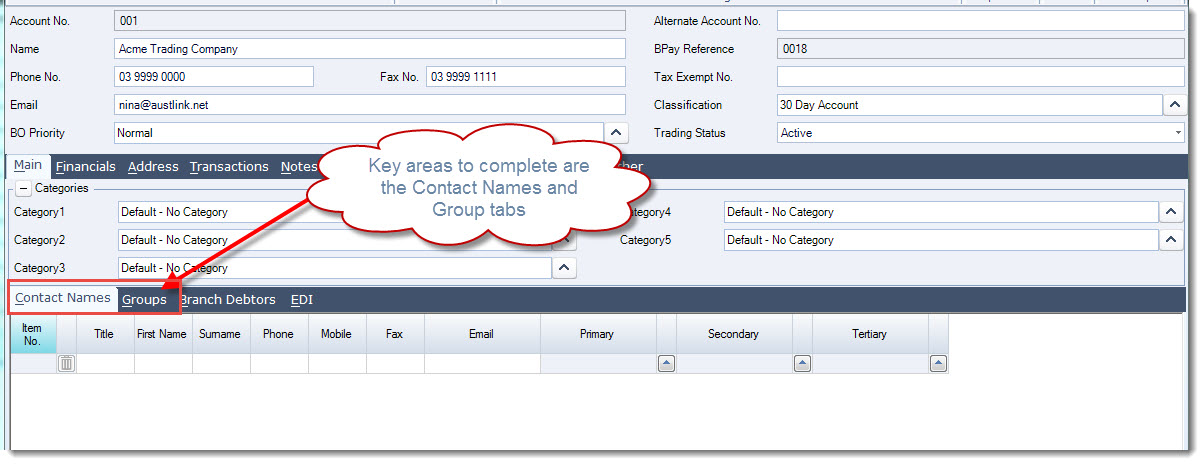The width and height of the screenshot is (1204, 465).
Task: Click the empty Email cell in contact row
Action: pos(482,364)
